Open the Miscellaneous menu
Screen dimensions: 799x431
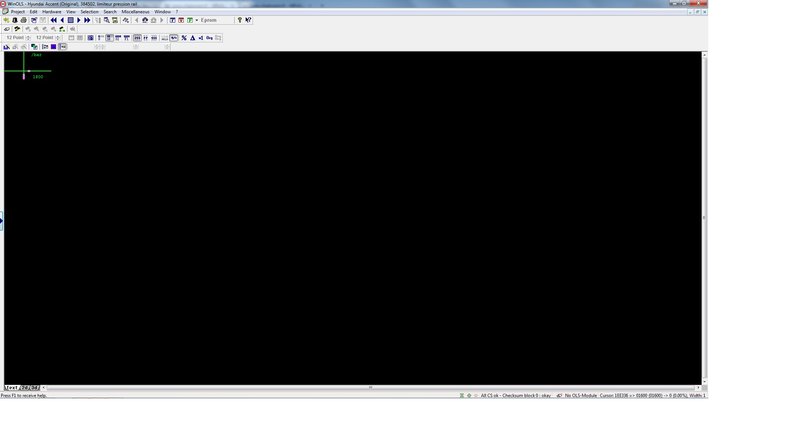coord(136,11)
